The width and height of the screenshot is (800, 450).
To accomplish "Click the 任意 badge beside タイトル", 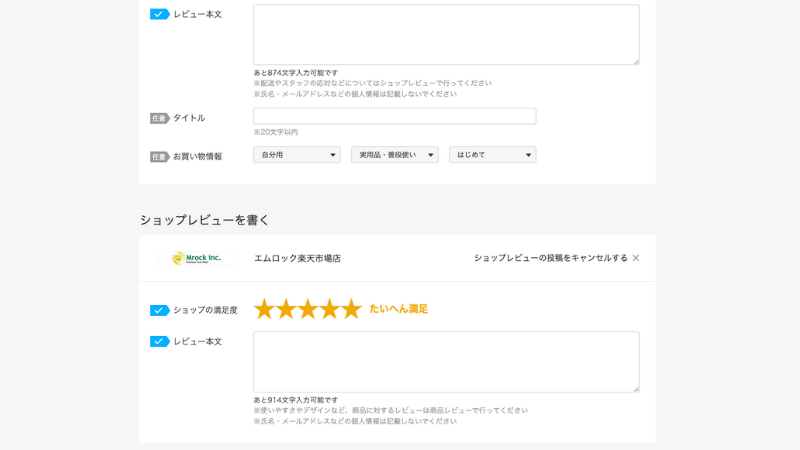I will [x=160, y=118].
